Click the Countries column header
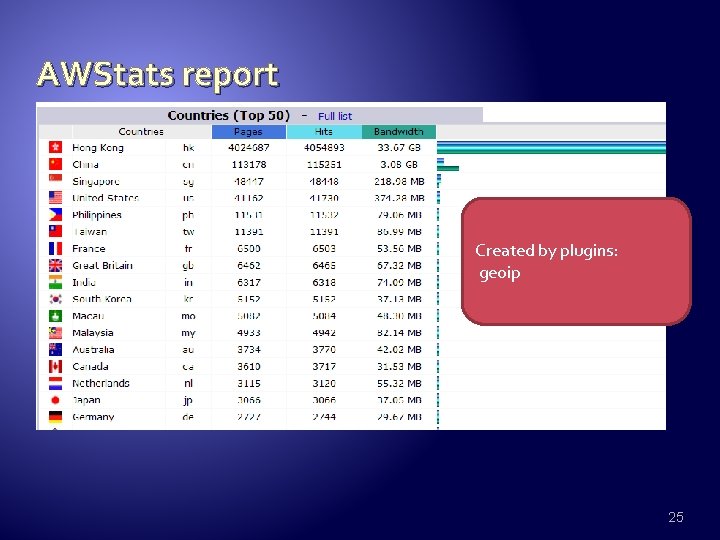 tap(141, 132)
